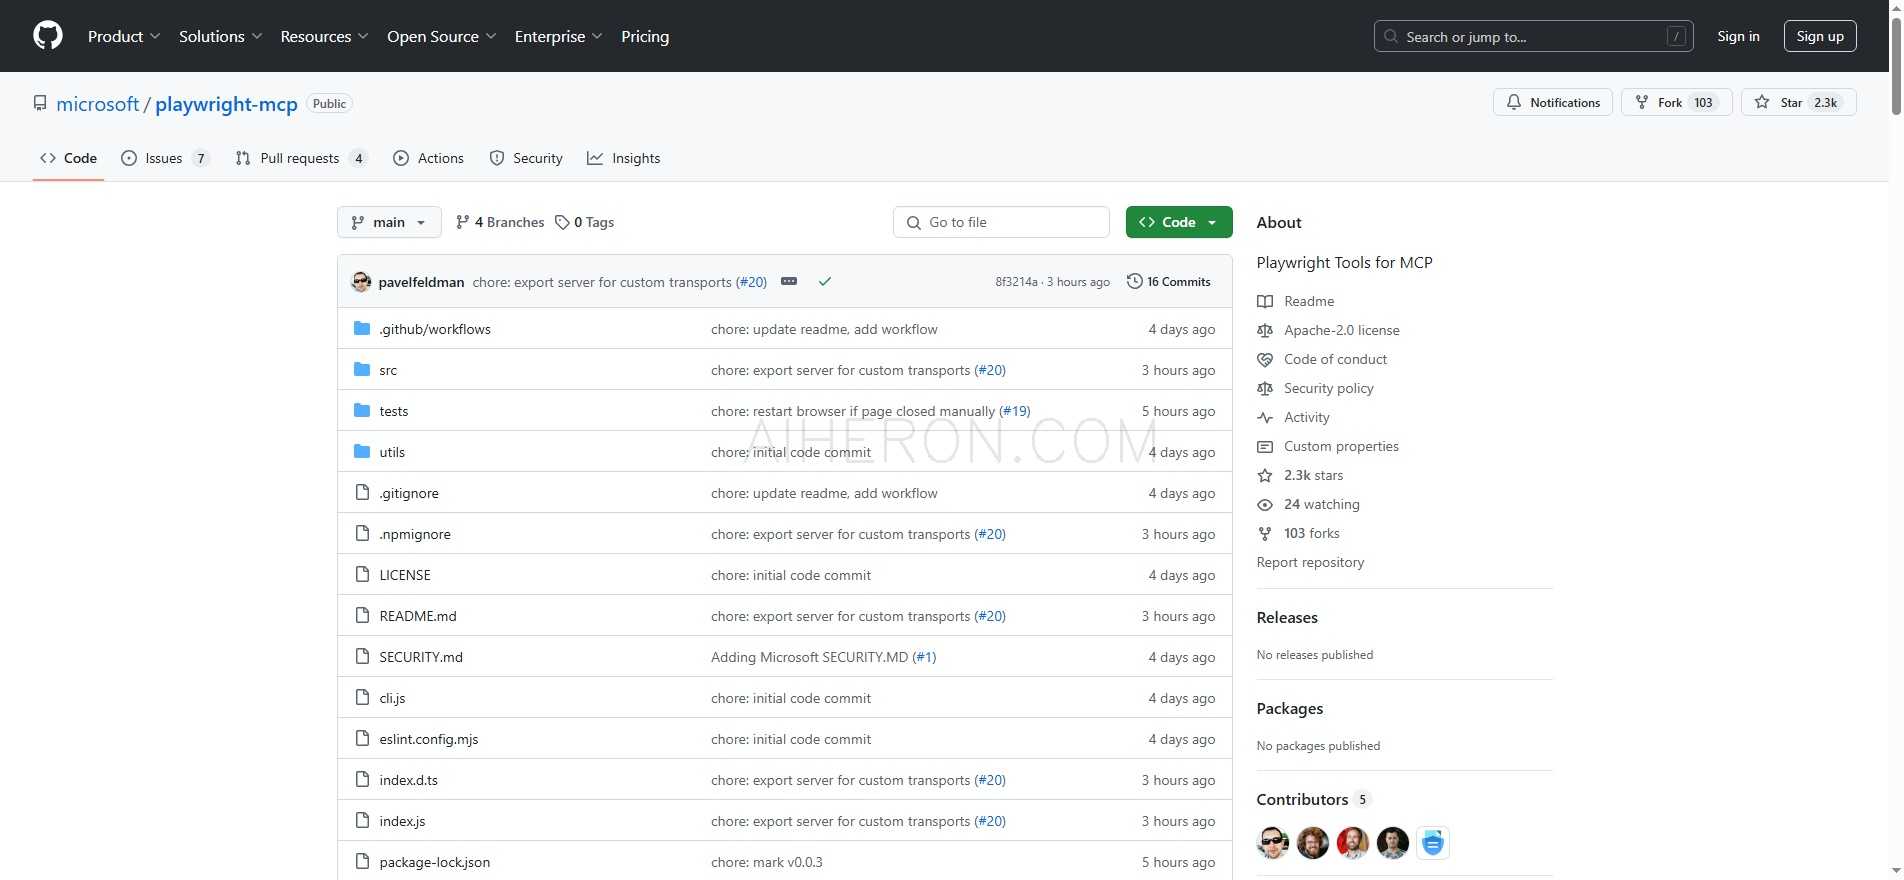
Task: Click the 16 Commits history clock icon
Action: [x=1134, y=282]
